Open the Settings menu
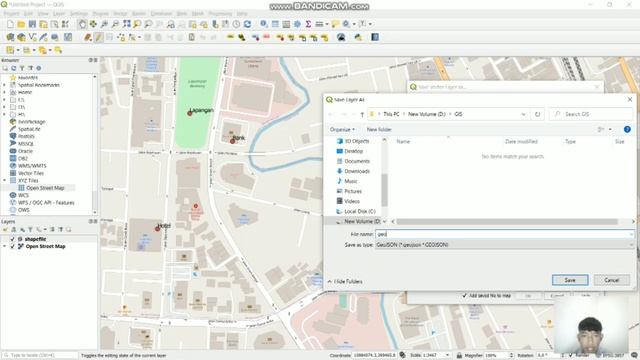The image size is (640, 360). tap(79, 13)
